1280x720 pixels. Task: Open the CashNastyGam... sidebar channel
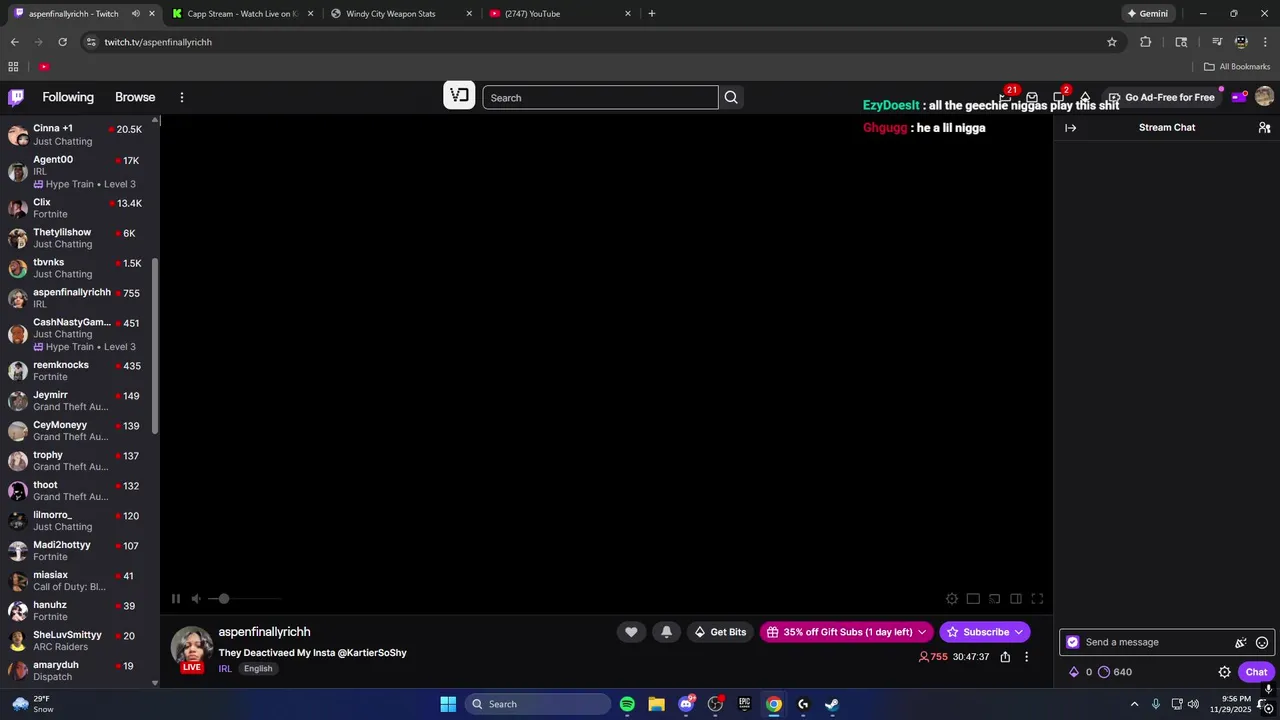coord(78,334)
